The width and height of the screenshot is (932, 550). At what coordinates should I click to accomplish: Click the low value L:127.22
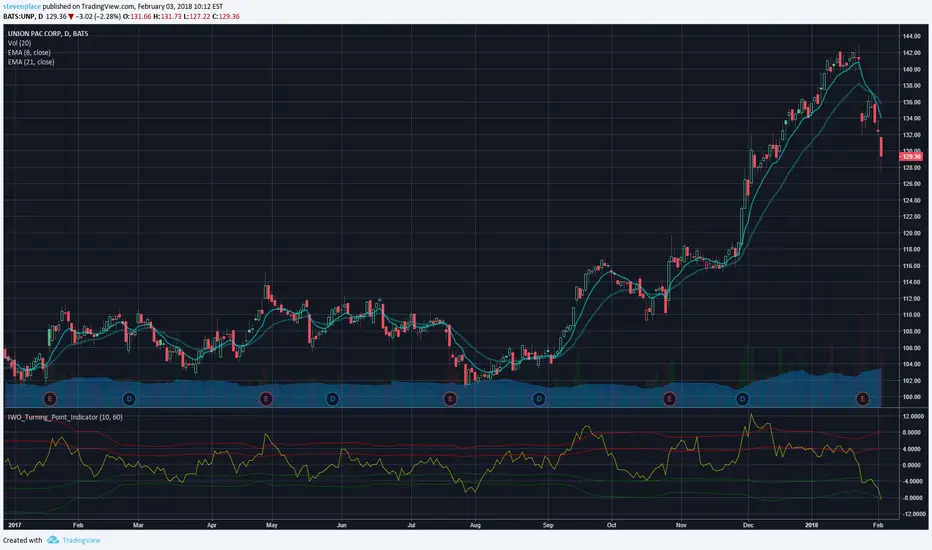197,17
